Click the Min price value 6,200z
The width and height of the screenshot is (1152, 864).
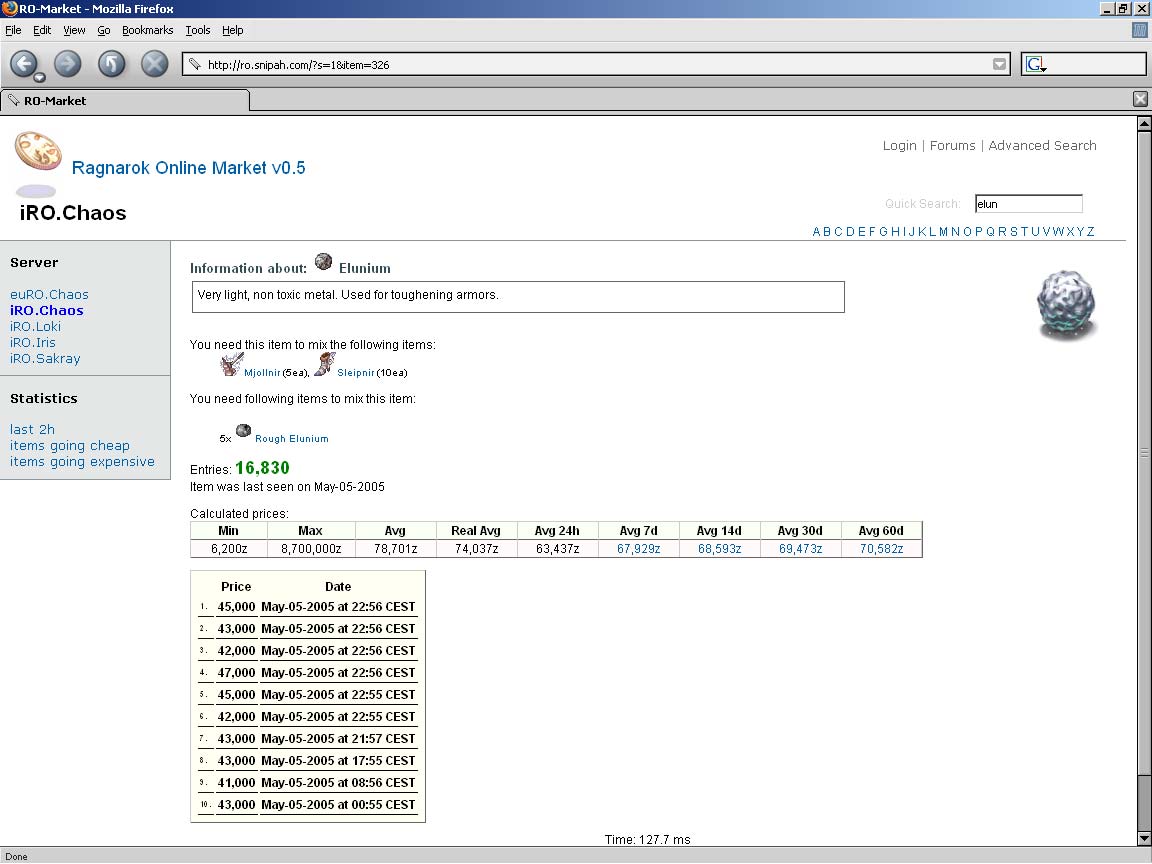(x=228, y=549)
